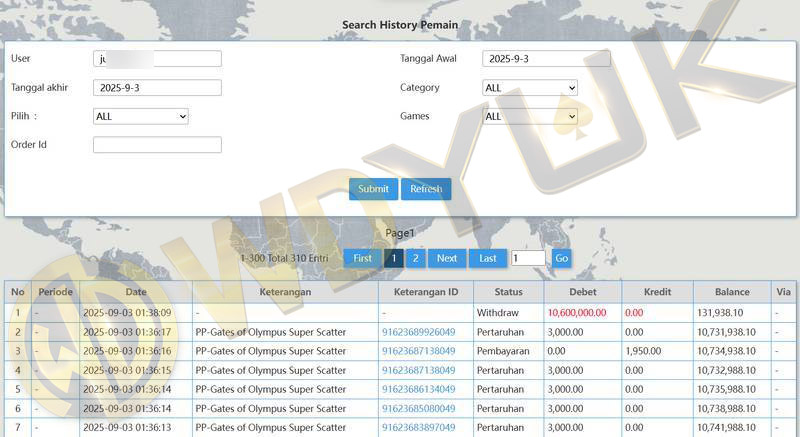Click the Go button
The width and height of the screenshot is (800, 437).
561,258
